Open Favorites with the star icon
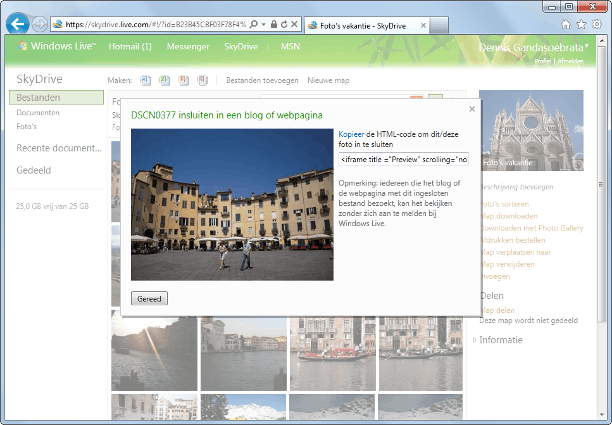Image resolution: width=612 pixels, height=425 pixels. pyautogui.click(x=582, y=25)
